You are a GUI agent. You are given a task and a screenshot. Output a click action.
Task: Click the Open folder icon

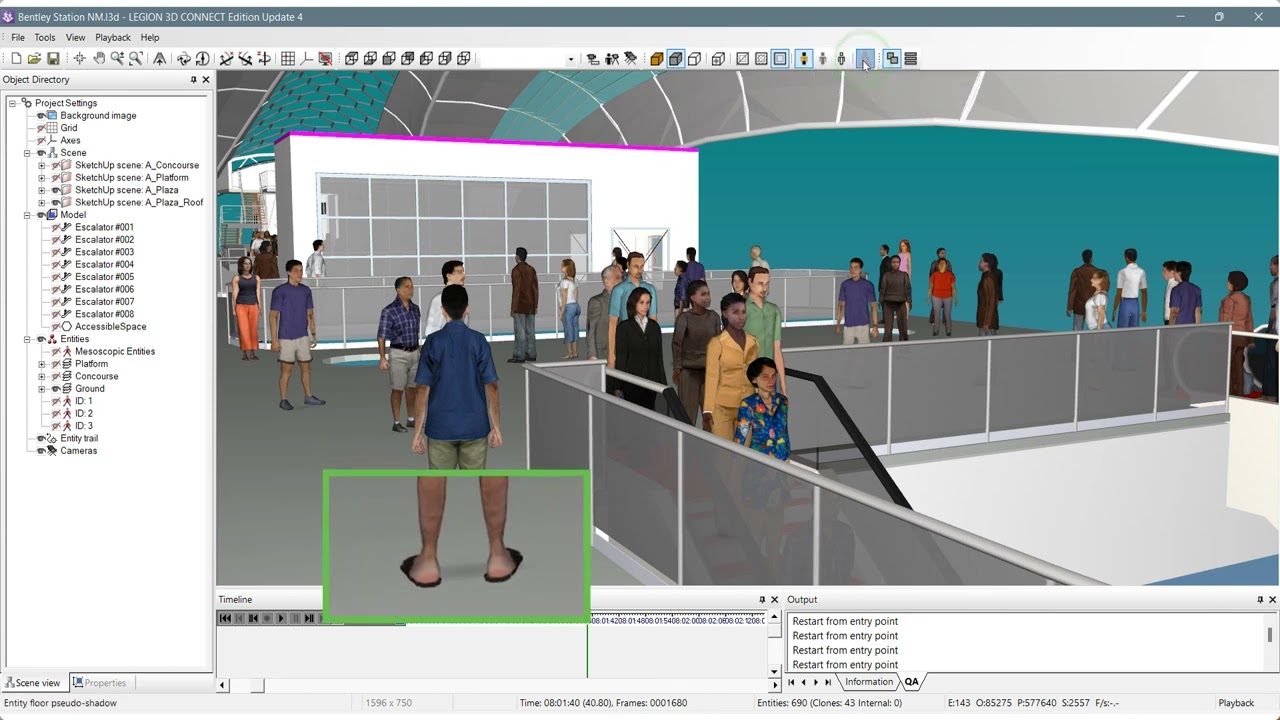[x=34, y=59]
